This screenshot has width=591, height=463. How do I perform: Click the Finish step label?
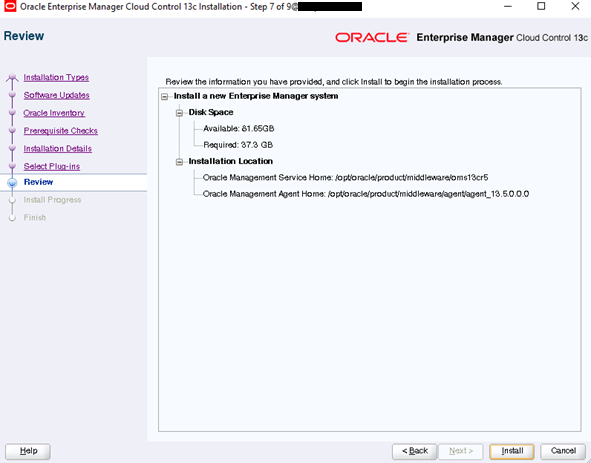pos(35,218)
